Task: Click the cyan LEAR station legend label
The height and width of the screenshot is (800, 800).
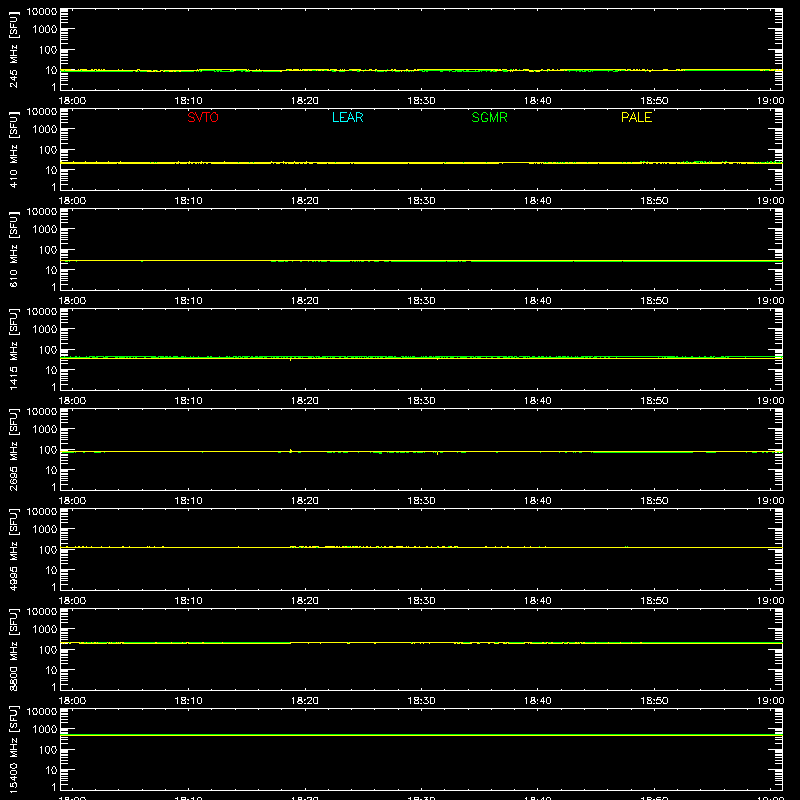Action: click(x=347, y=117)
